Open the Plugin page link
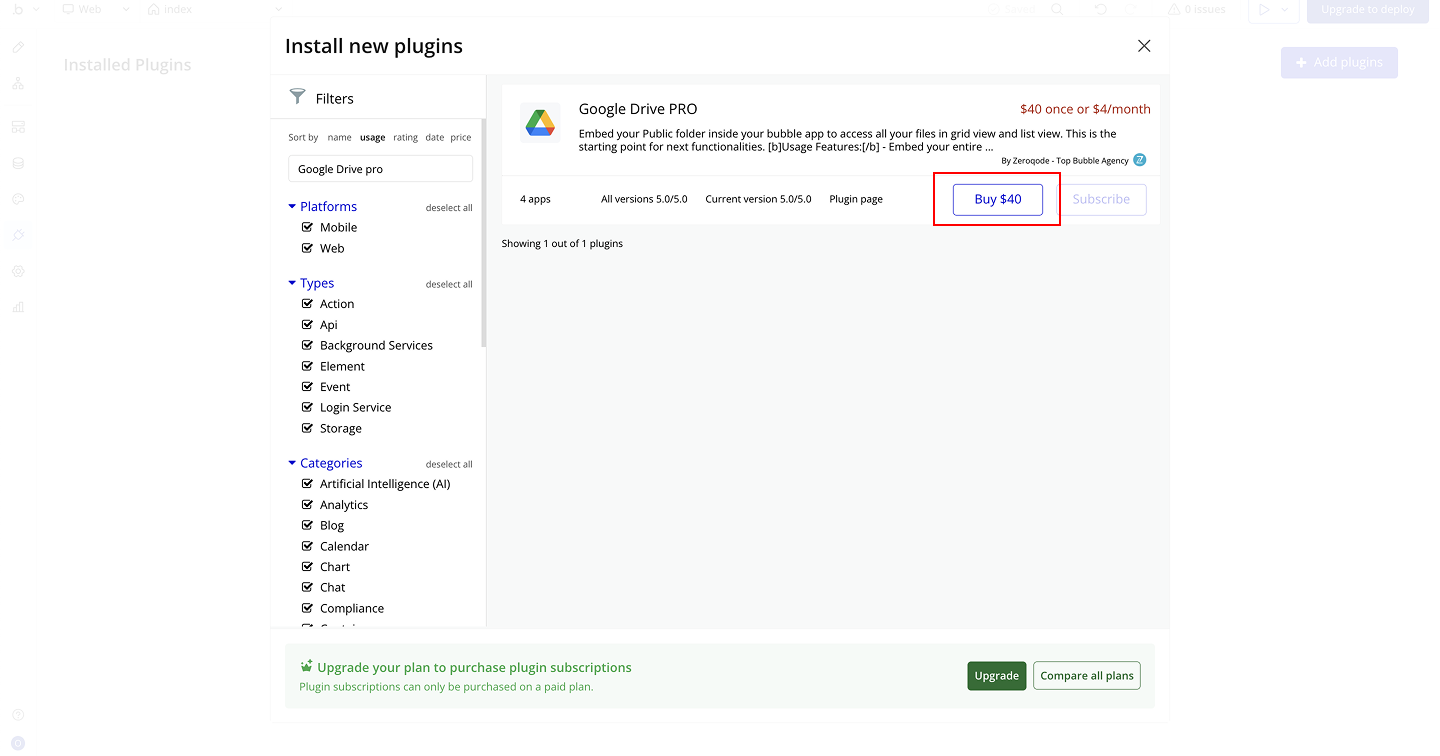This screenshot has width=1440, height=756. click(x=855, y=199)
